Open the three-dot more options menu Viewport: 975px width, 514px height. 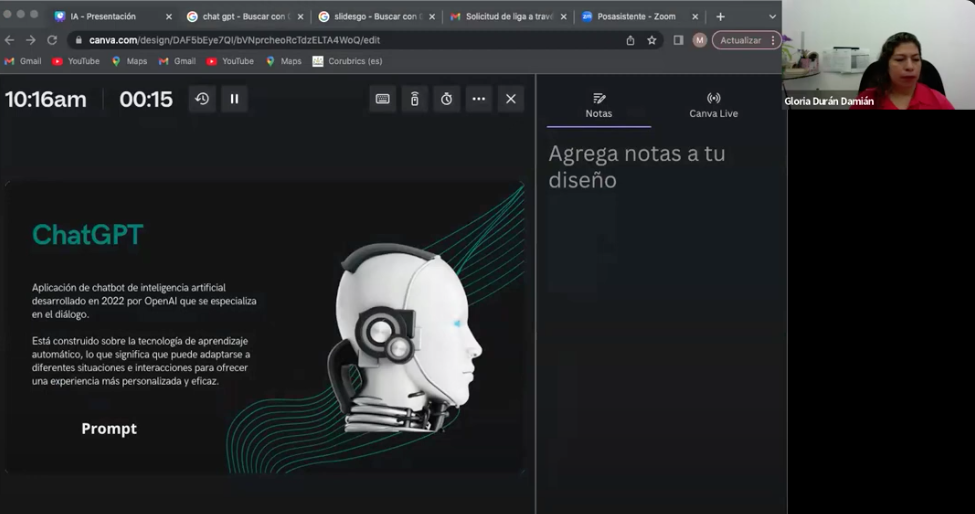[x=479, y=99]
